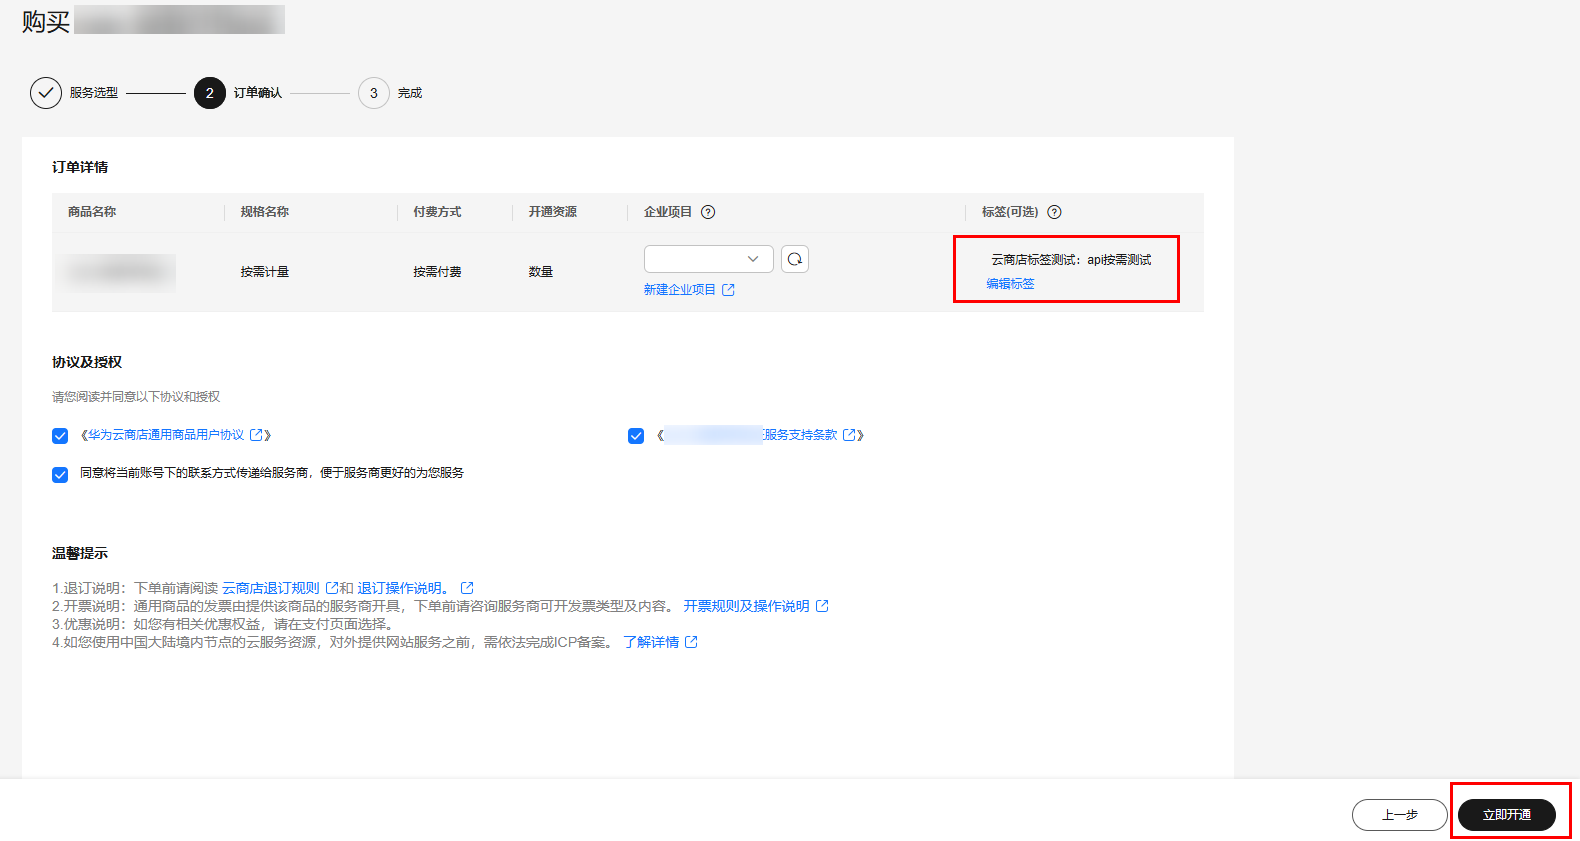Click the step 3 完成 circle
This screenshot has width=1580, height=841.
(x=374, y=93)
